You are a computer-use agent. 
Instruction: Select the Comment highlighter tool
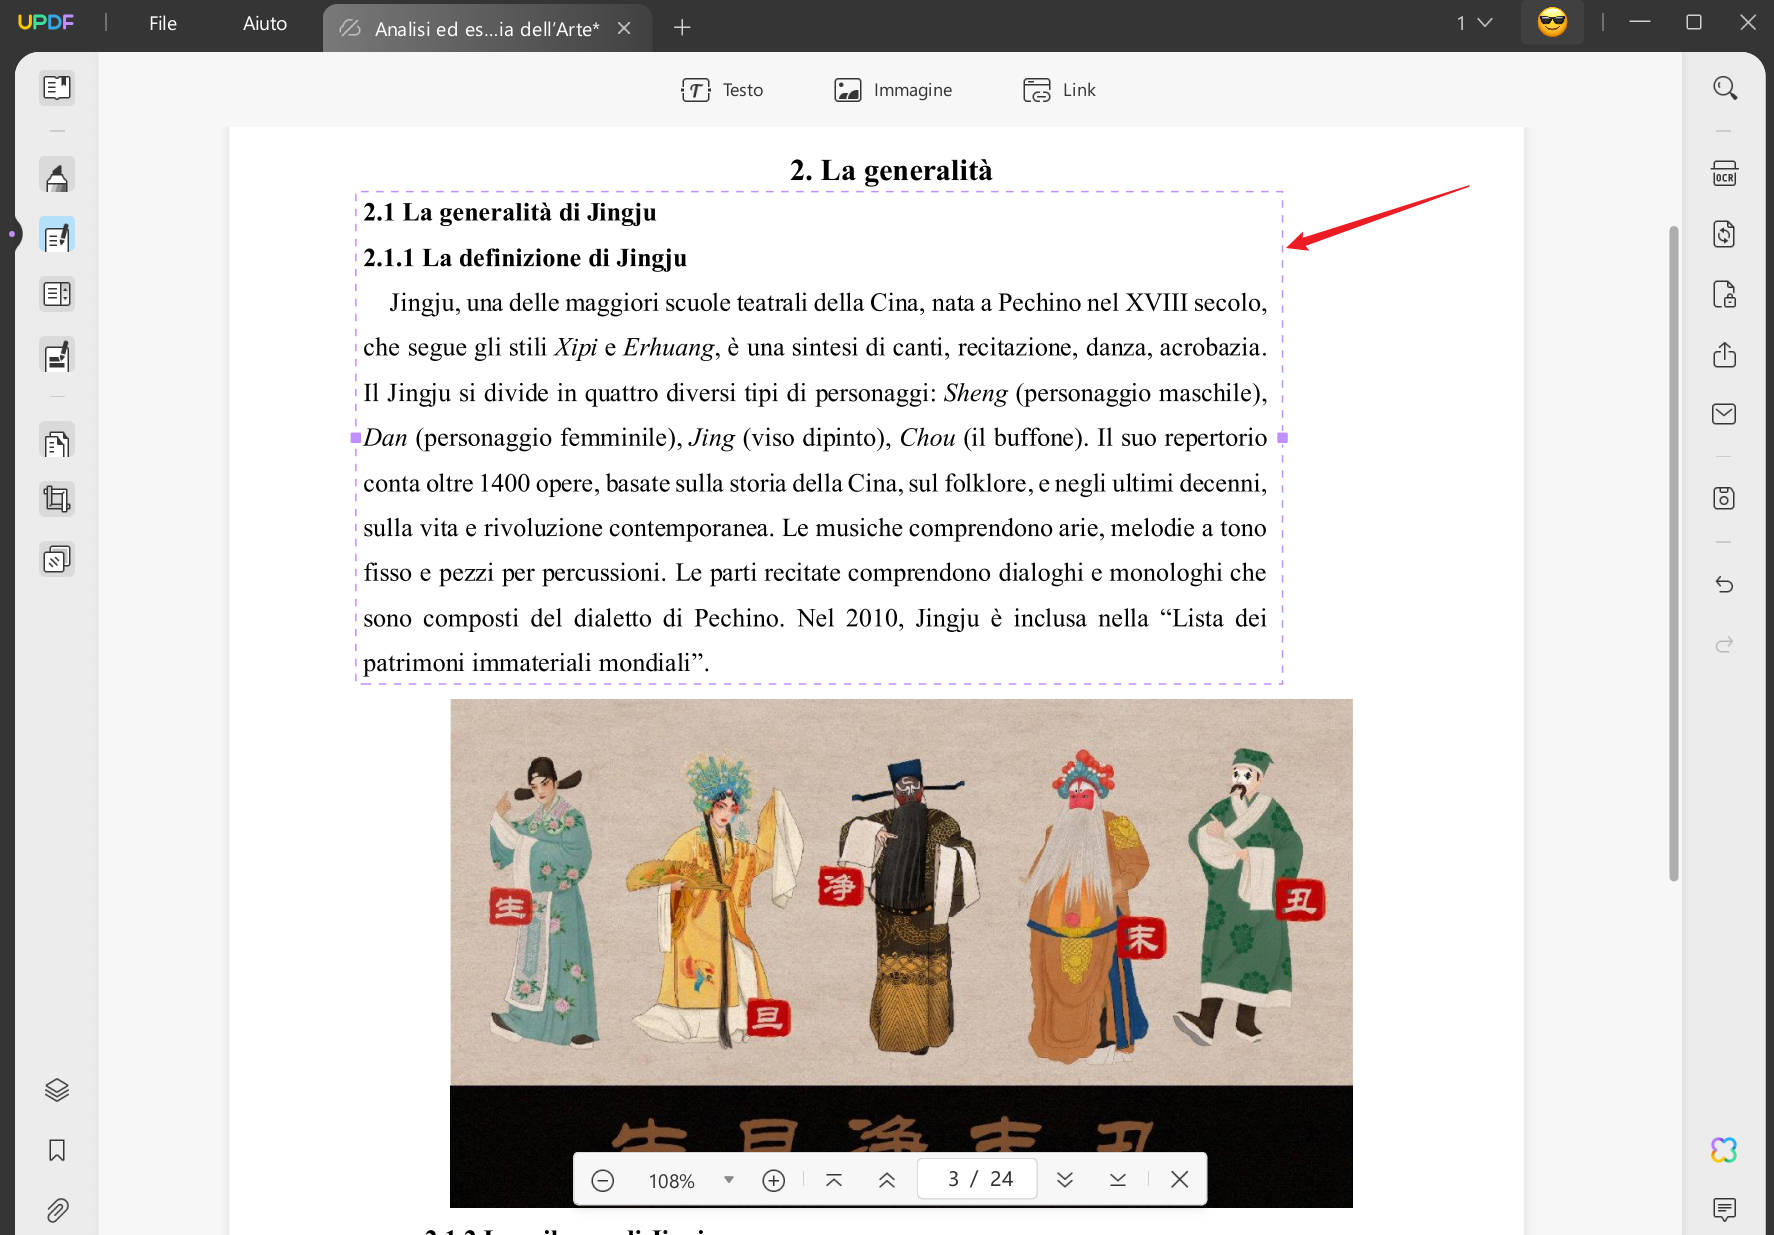[57, 176]
